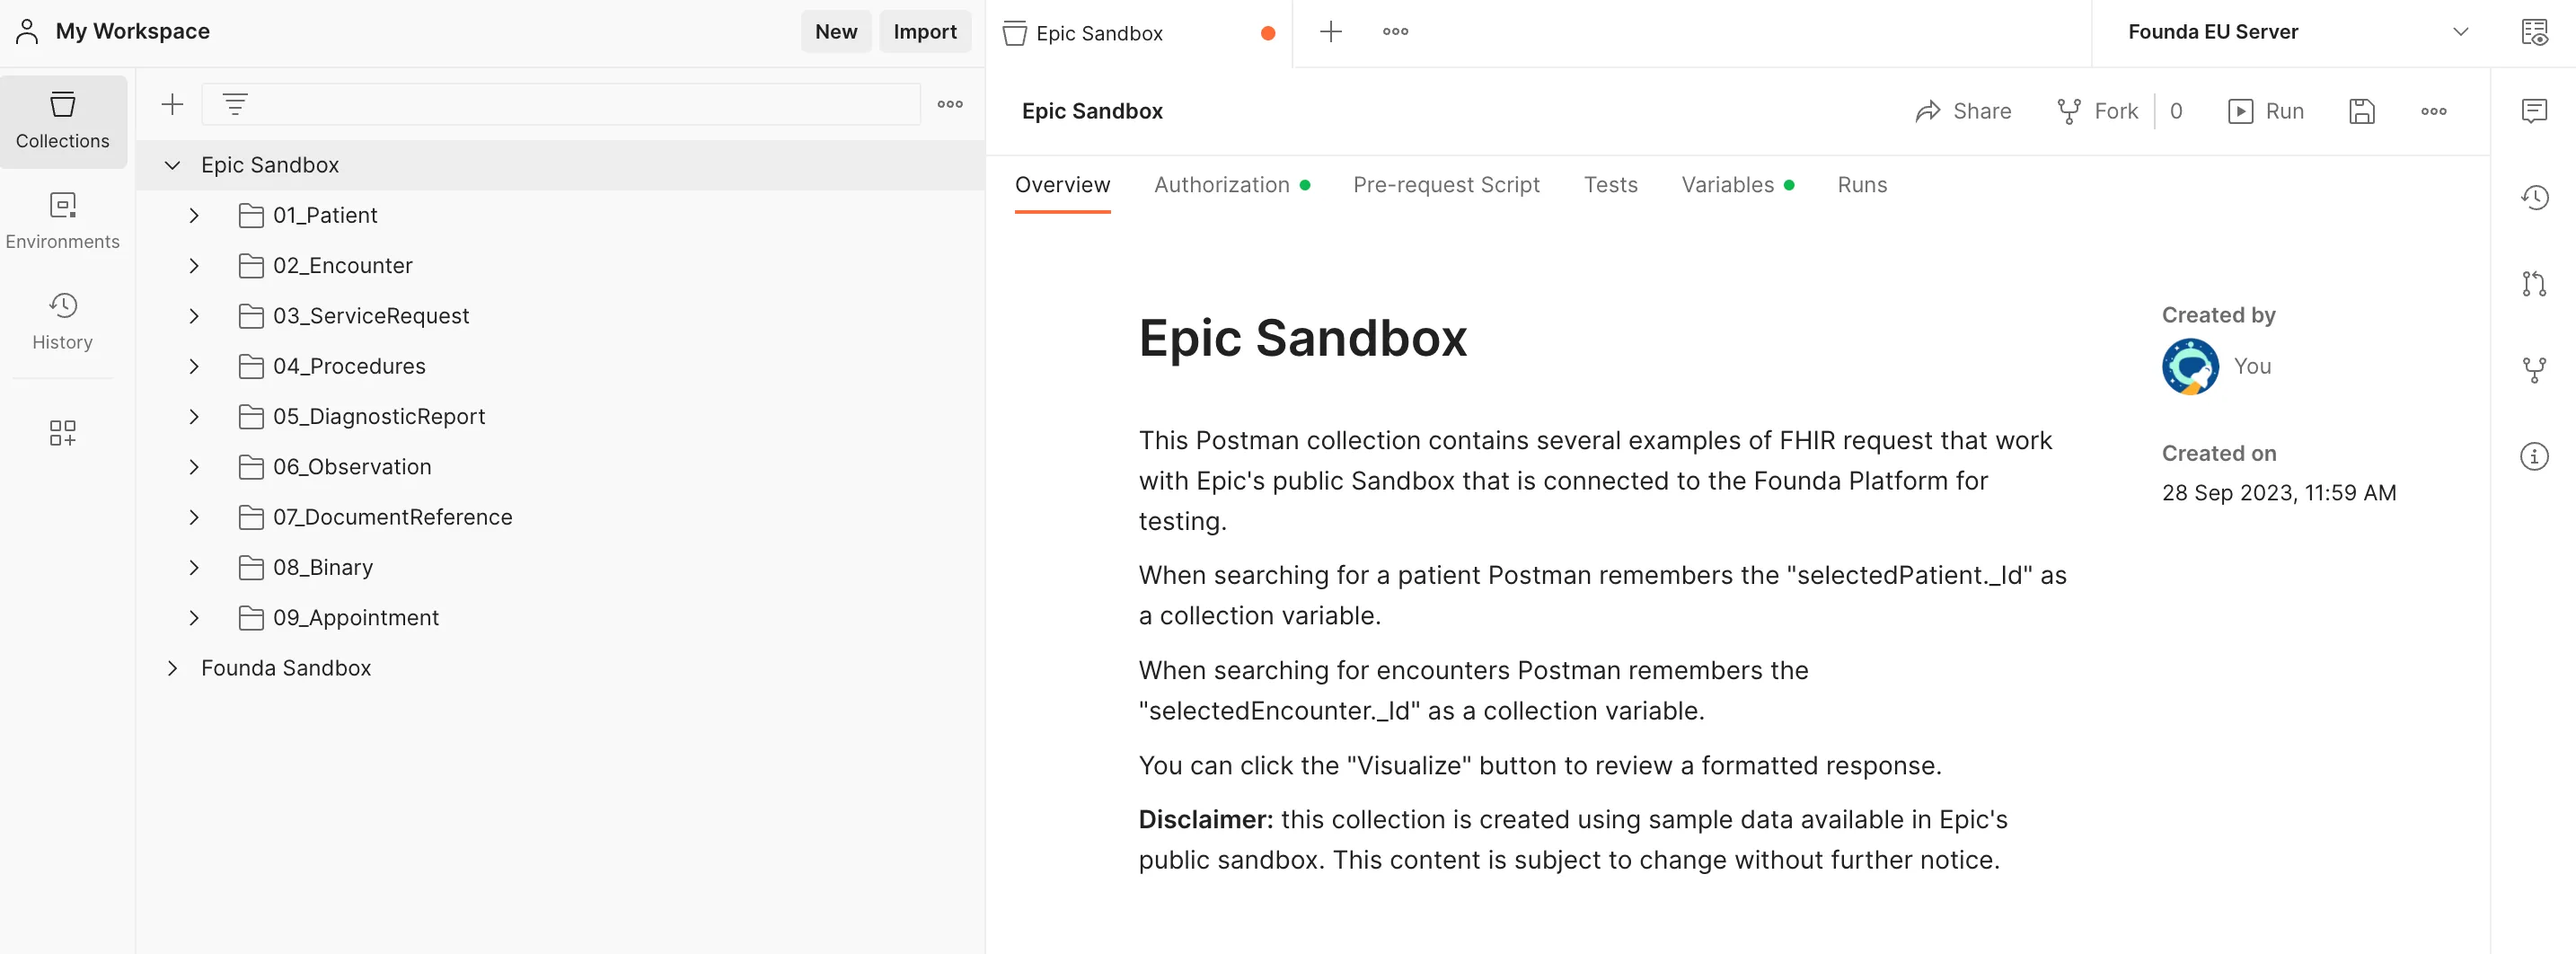Show the pull requests pane icon

pos(2534,284)
